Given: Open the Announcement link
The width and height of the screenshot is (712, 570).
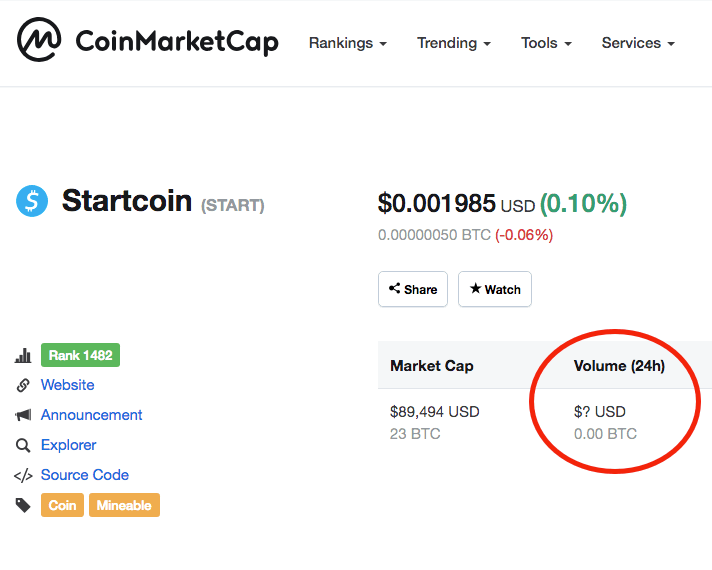Looking at the screenshot, I should click(92, 415).
